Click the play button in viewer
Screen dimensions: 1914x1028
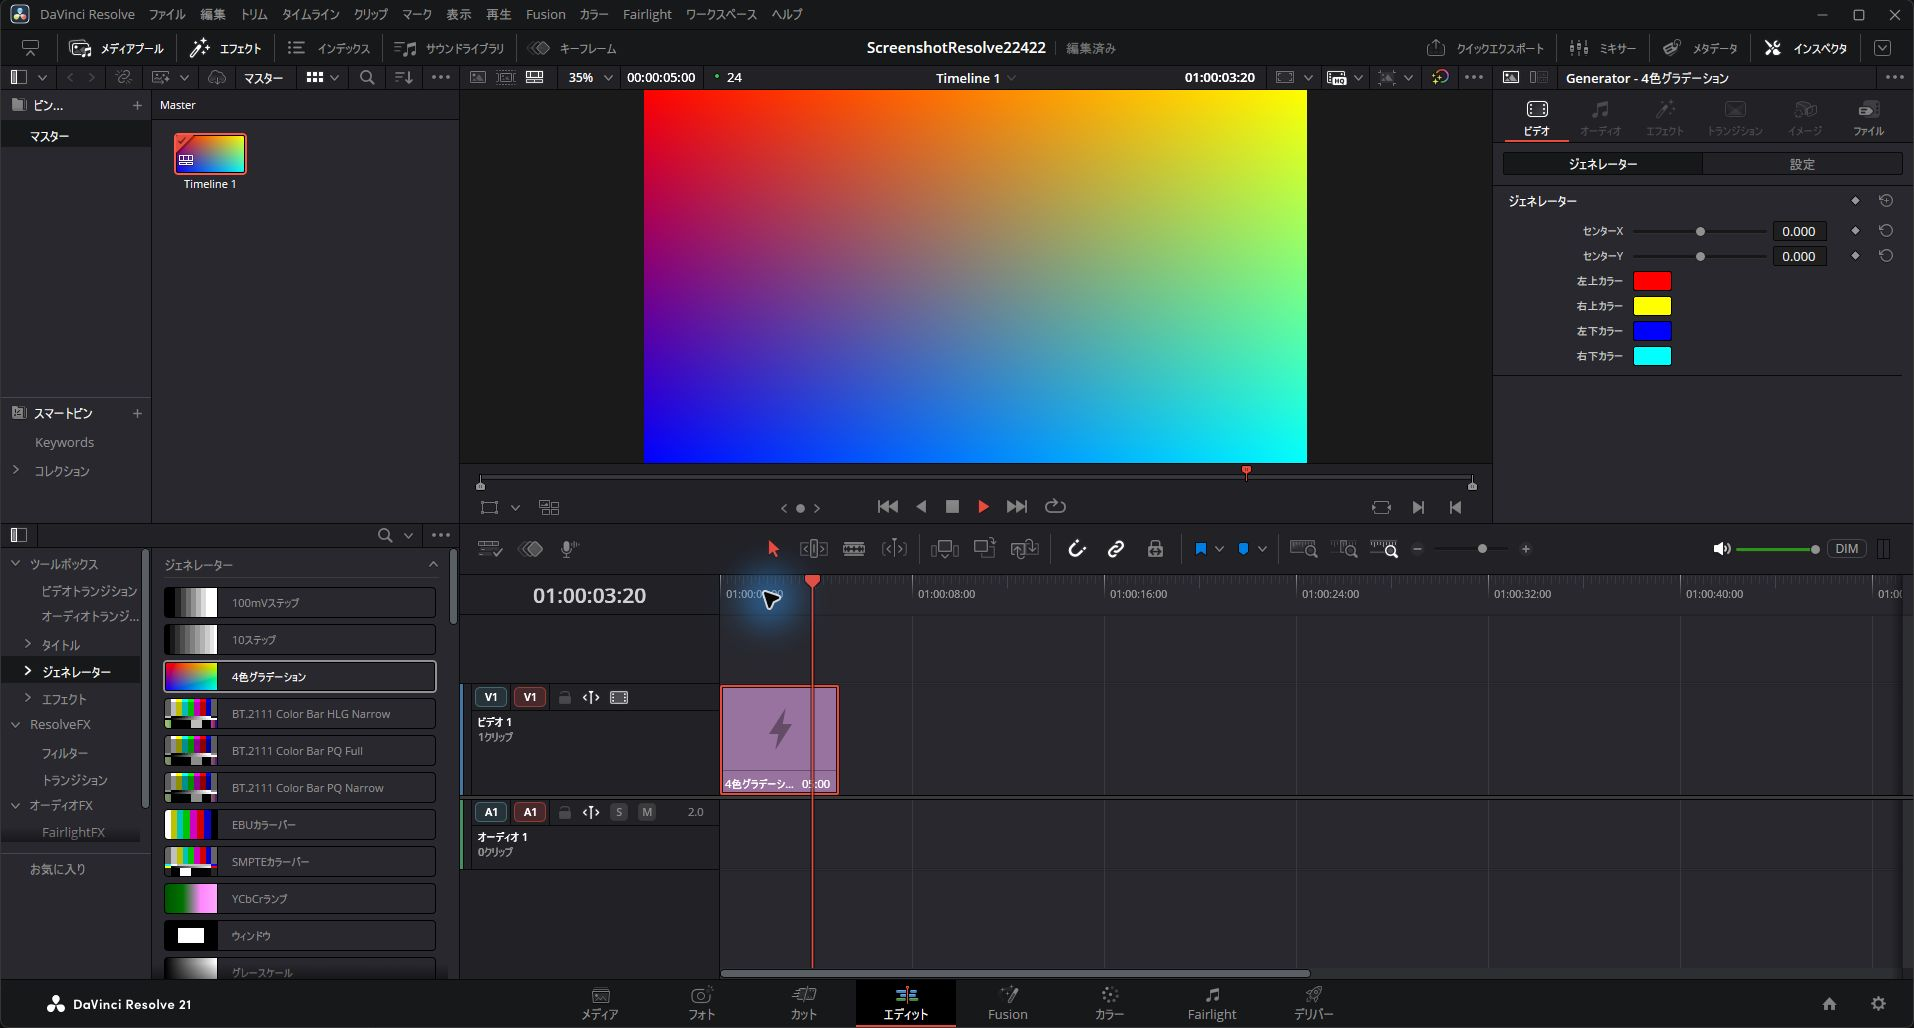pyautogui.click(x=983, y=507)
